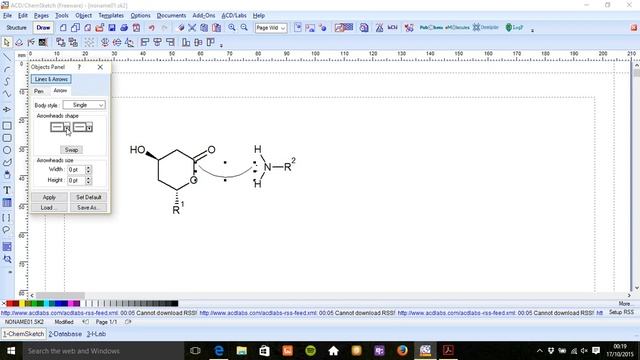This screenshot has width=640, height=360.
Task: Open the Tools menu
Action: [62, 16]
